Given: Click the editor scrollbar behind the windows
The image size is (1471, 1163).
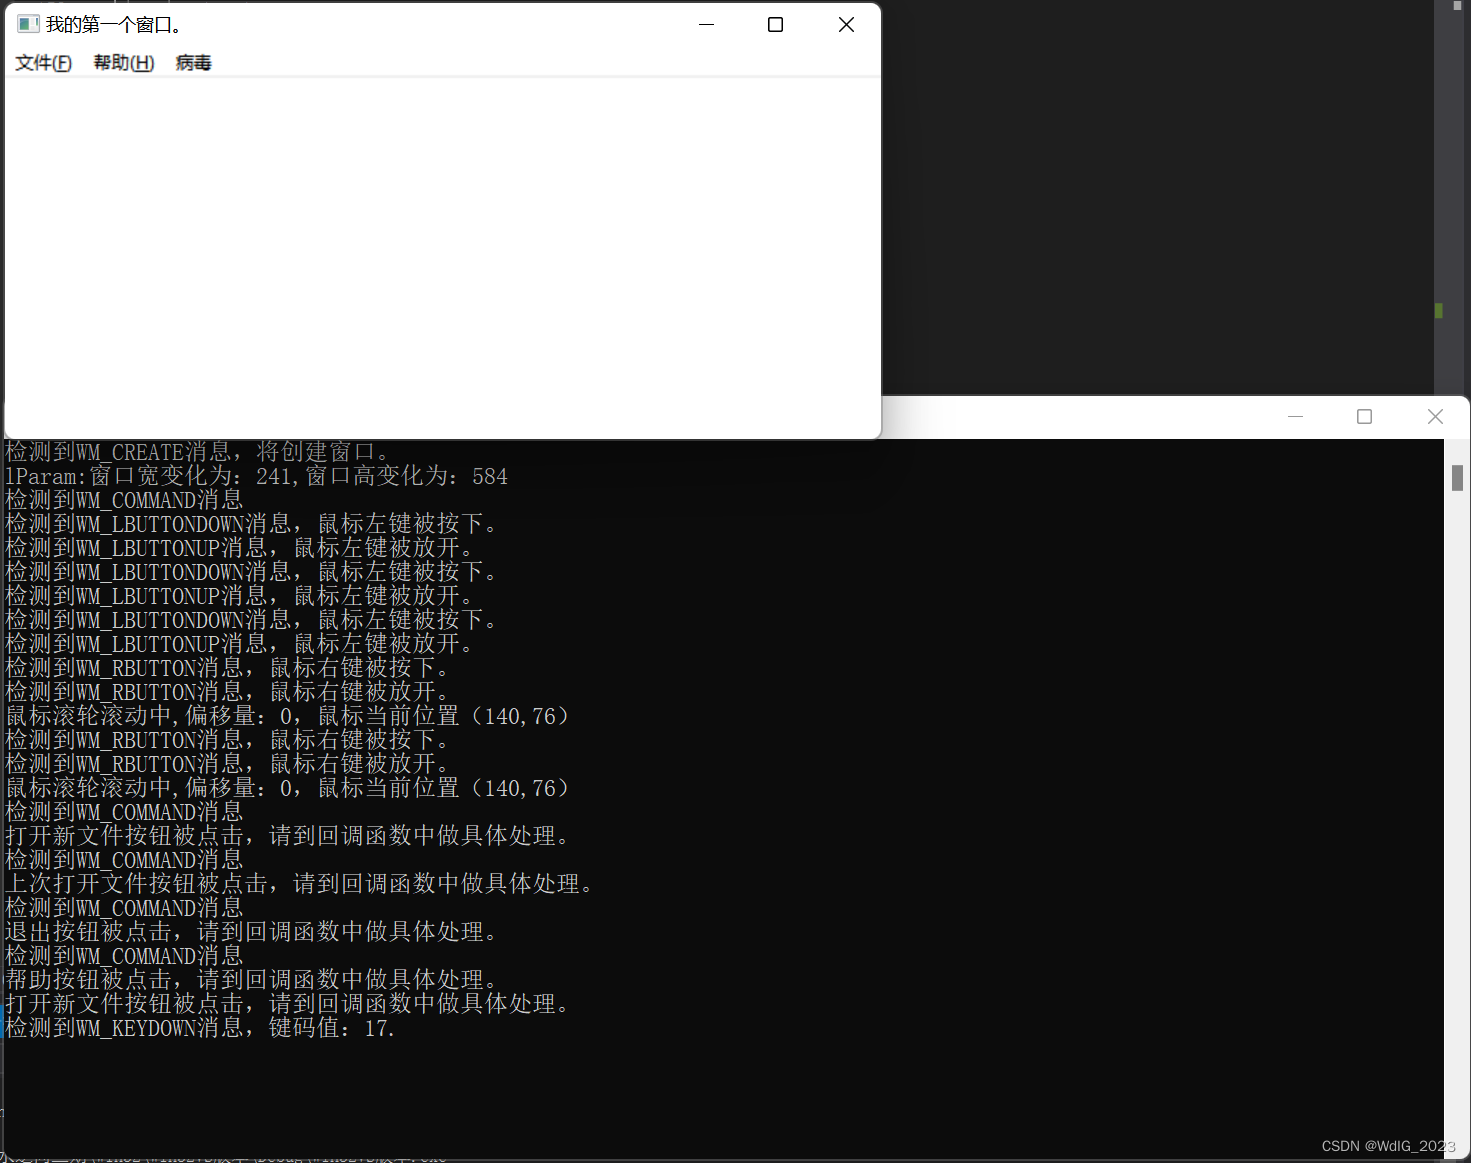Looking at the screenshot, I should [1448, 200].
